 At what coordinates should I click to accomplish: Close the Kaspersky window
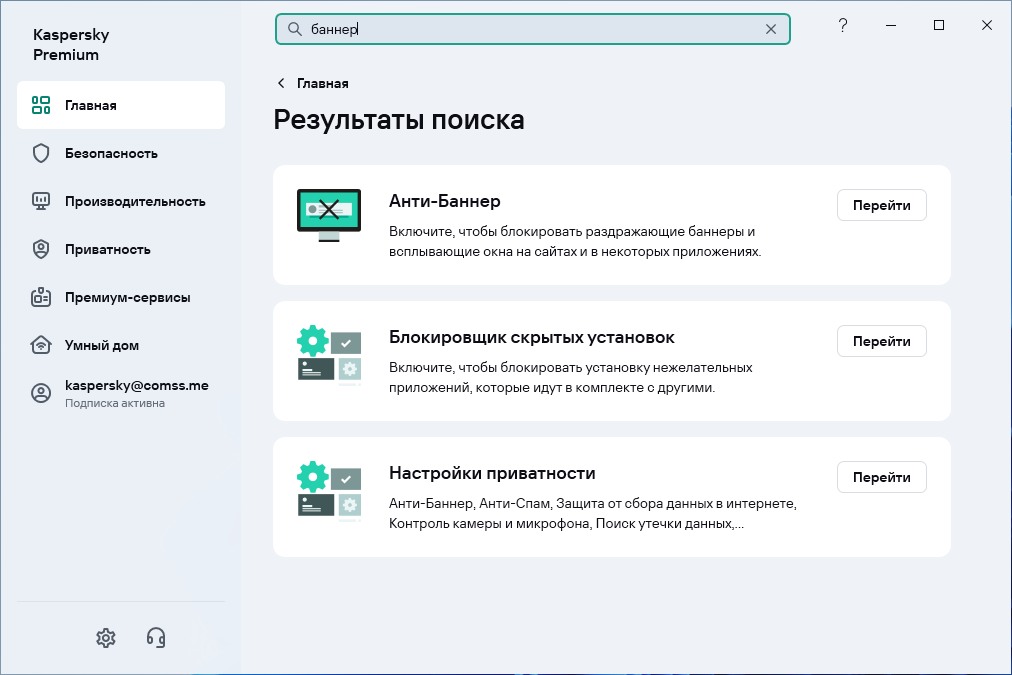pos(987,25)
